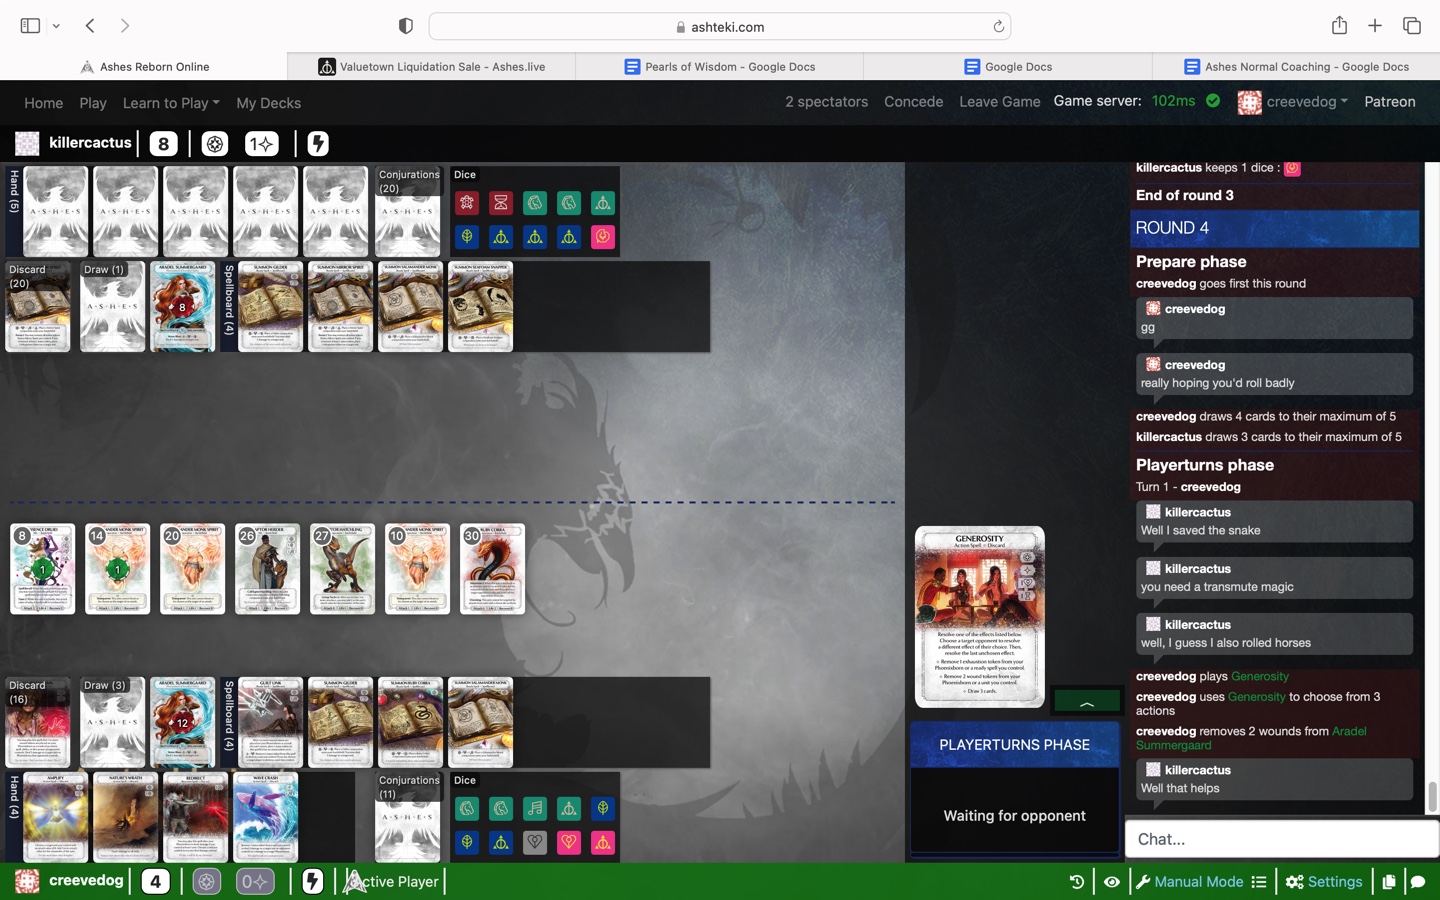Click killercactus player avatar
This screenshot has height=900, width=1440.
(x=27, y=143)
